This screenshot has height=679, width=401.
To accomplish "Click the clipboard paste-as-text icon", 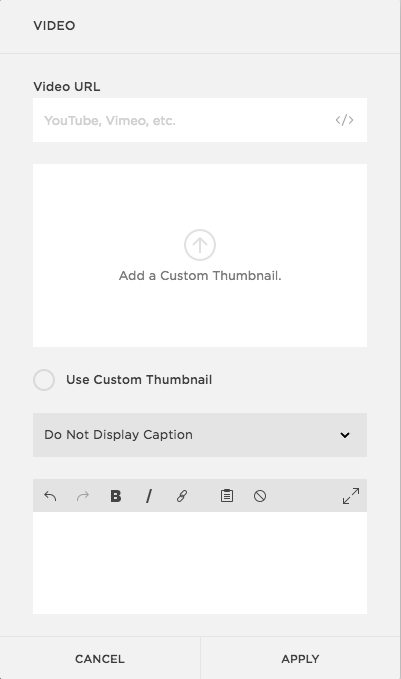I will pos(227,496).
